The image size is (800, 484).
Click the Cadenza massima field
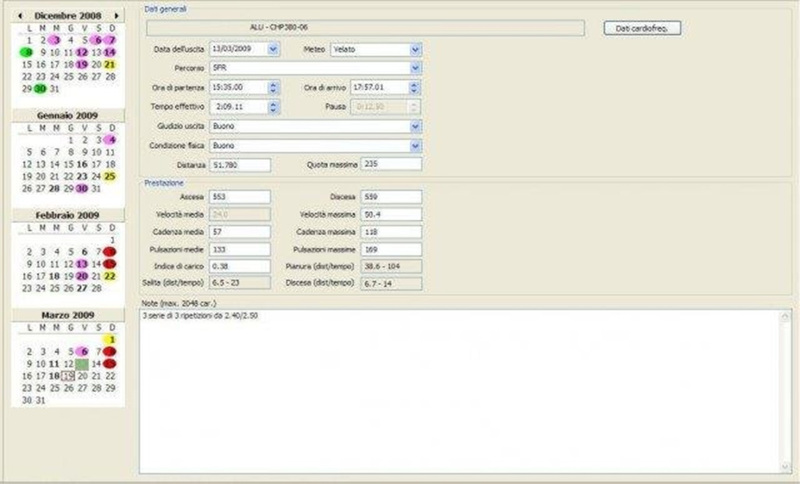tap(391, 232)
